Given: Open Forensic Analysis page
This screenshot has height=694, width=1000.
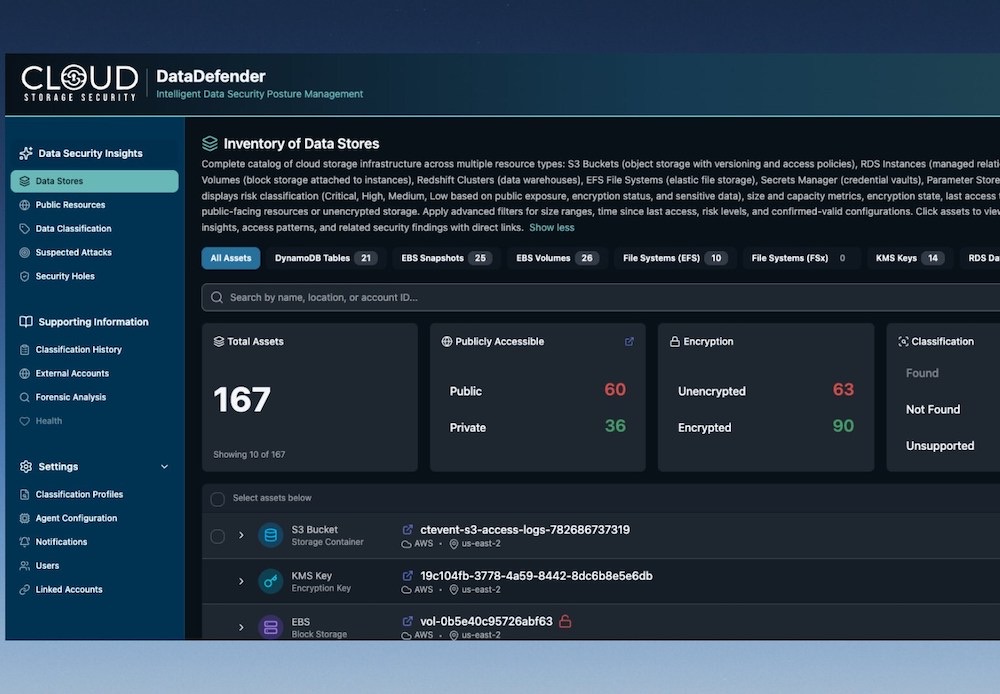Looking at the screenshot, I should tap(71, 397).
